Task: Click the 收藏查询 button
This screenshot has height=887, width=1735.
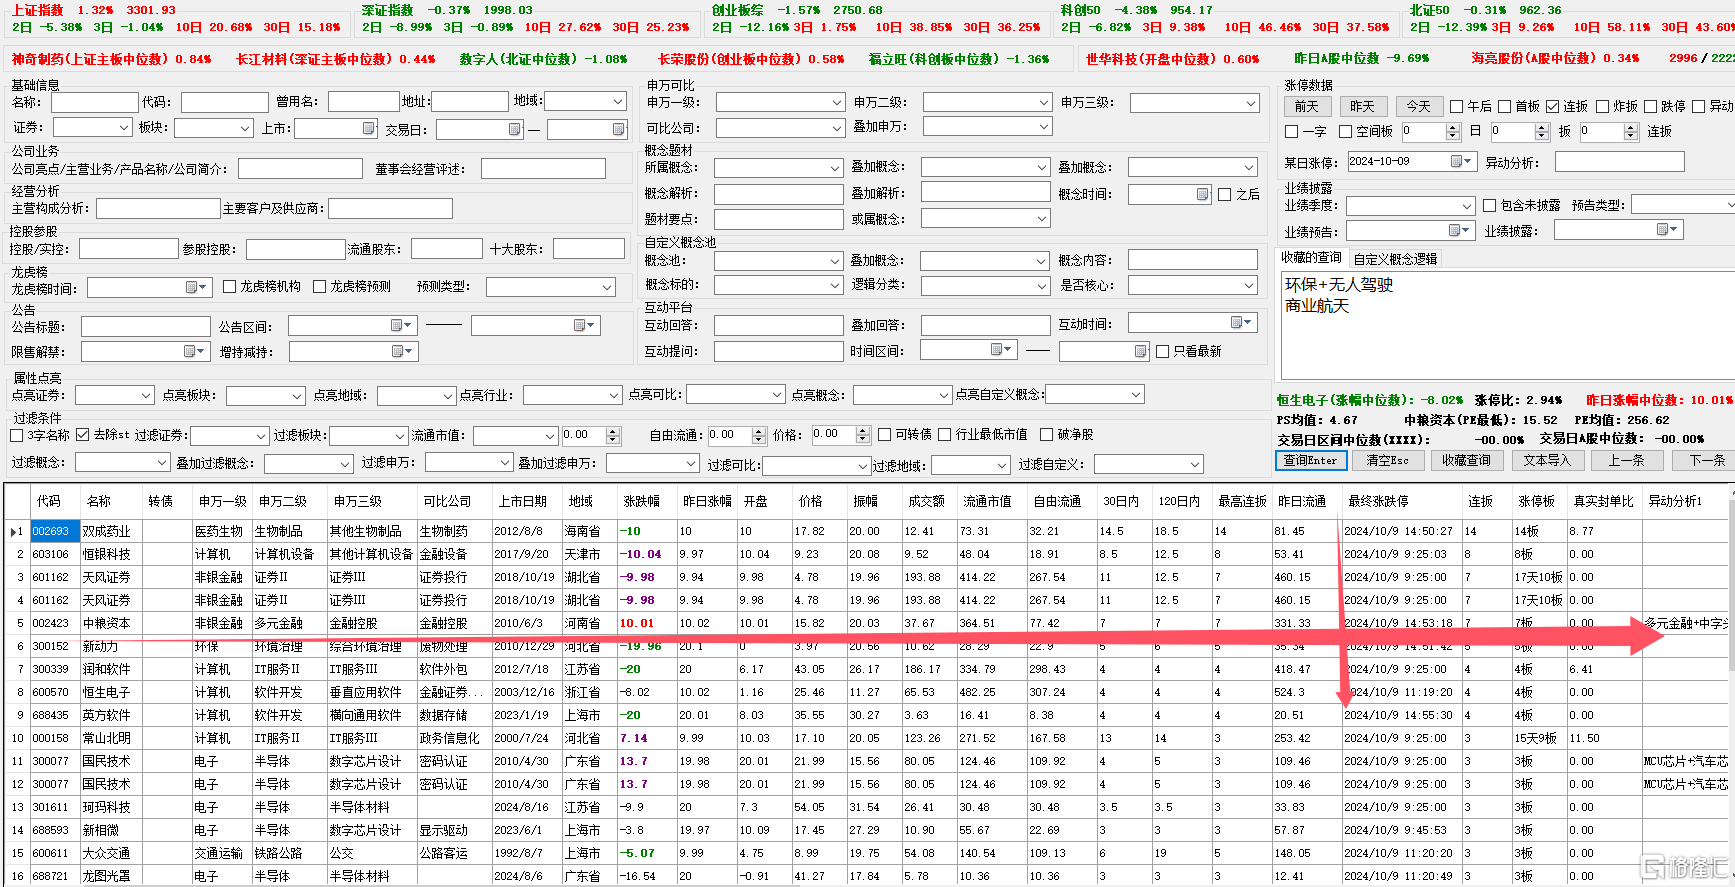Action: (x=1466, y=460)
